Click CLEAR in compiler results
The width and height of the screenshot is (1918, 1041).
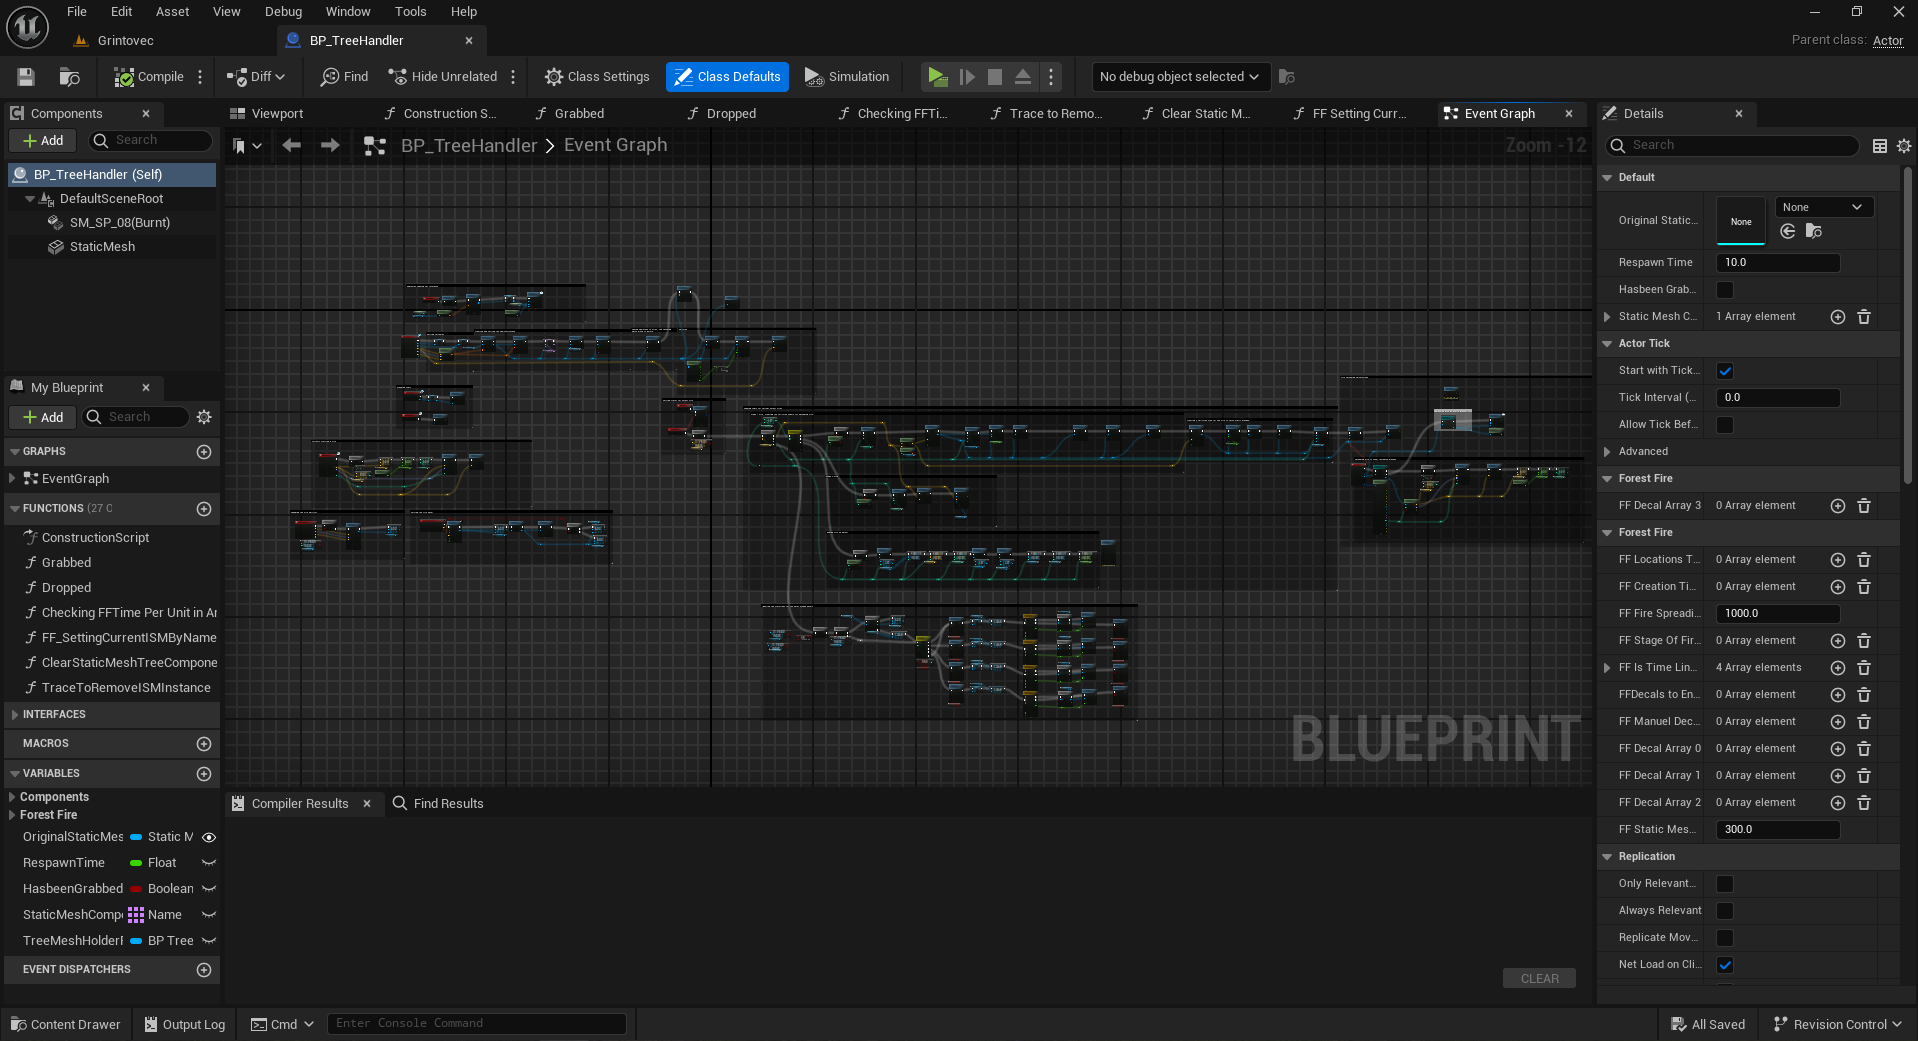point(1539,979)
